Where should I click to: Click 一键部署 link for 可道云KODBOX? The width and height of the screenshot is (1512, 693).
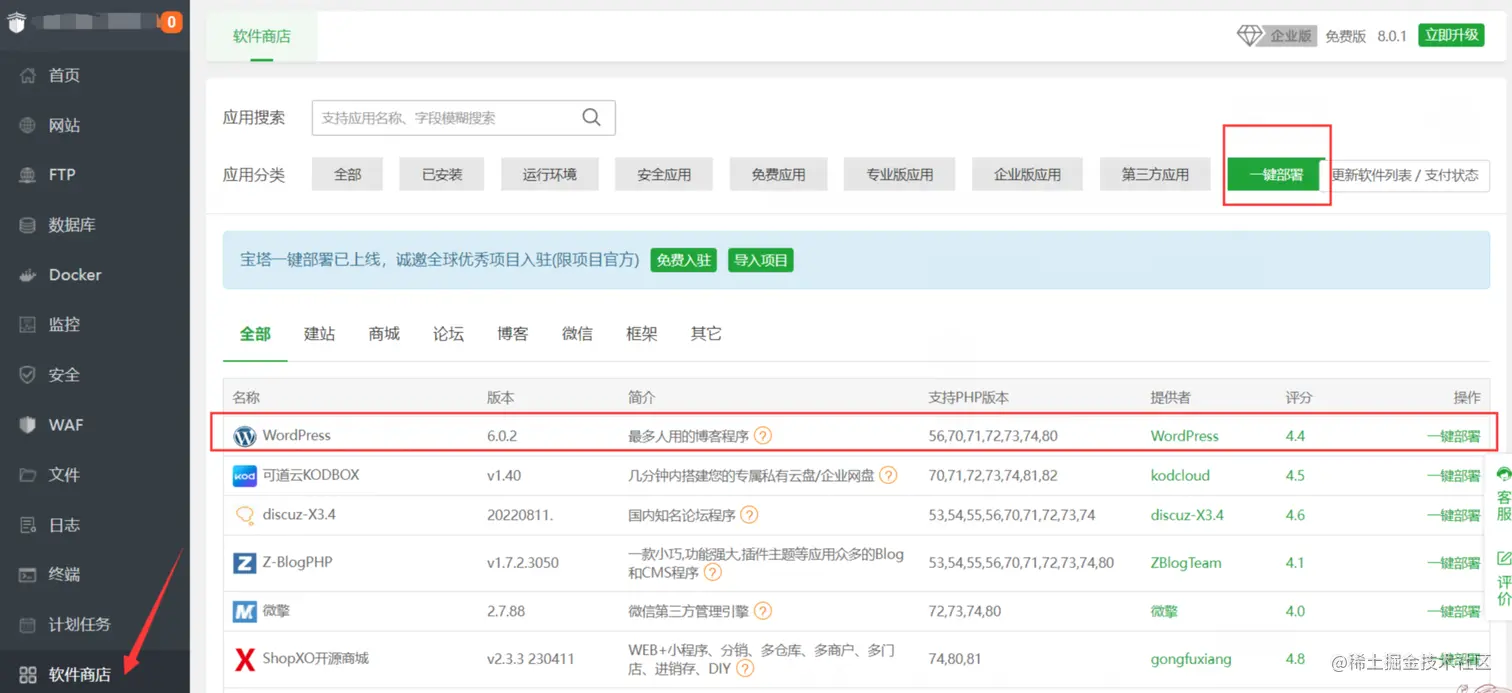tap(1453, 476)
